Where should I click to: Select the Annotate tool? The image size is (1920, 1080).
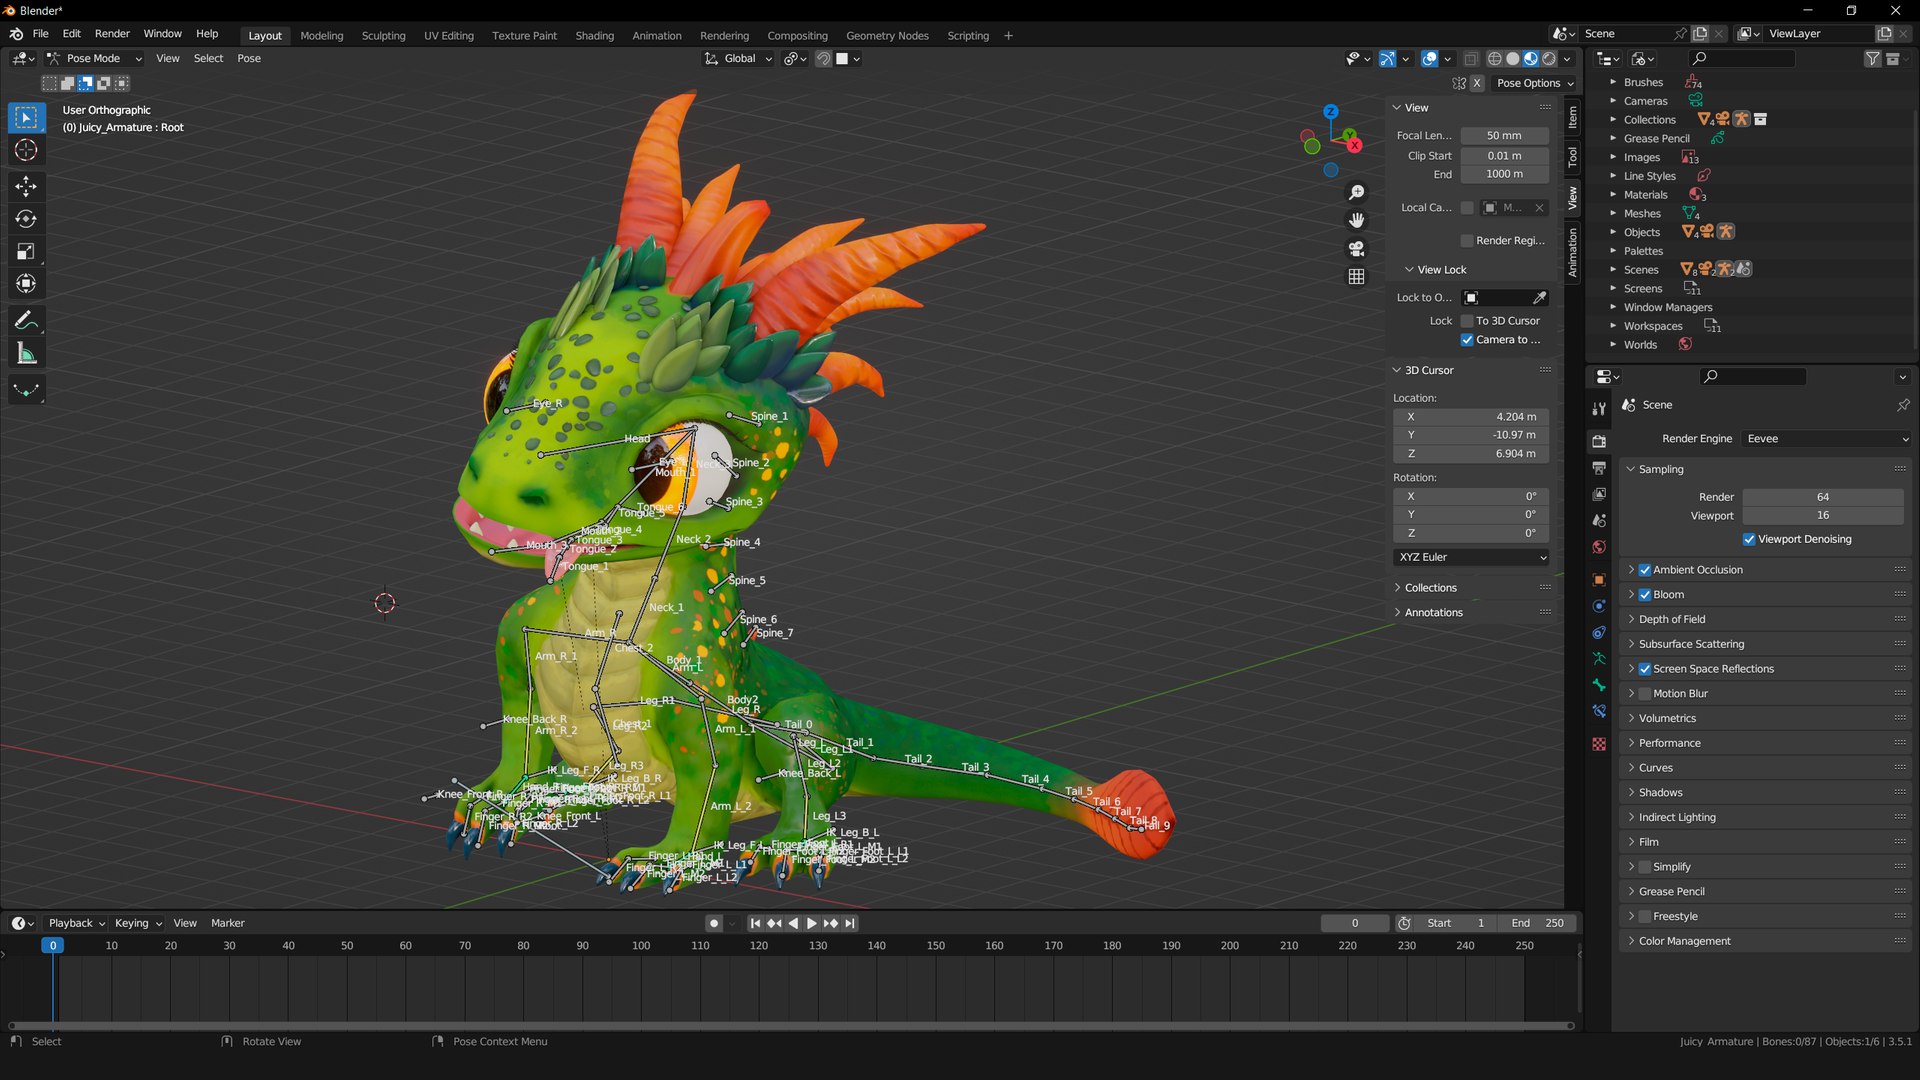click(26, 321)
